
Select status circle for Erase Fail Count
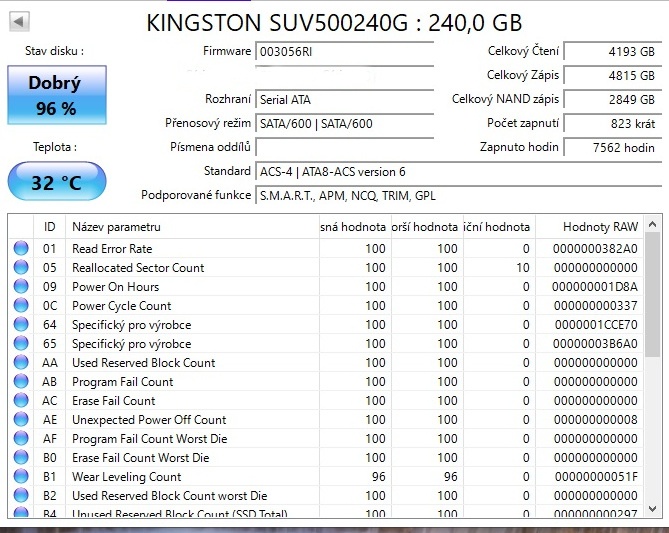(x=21, y=400)
